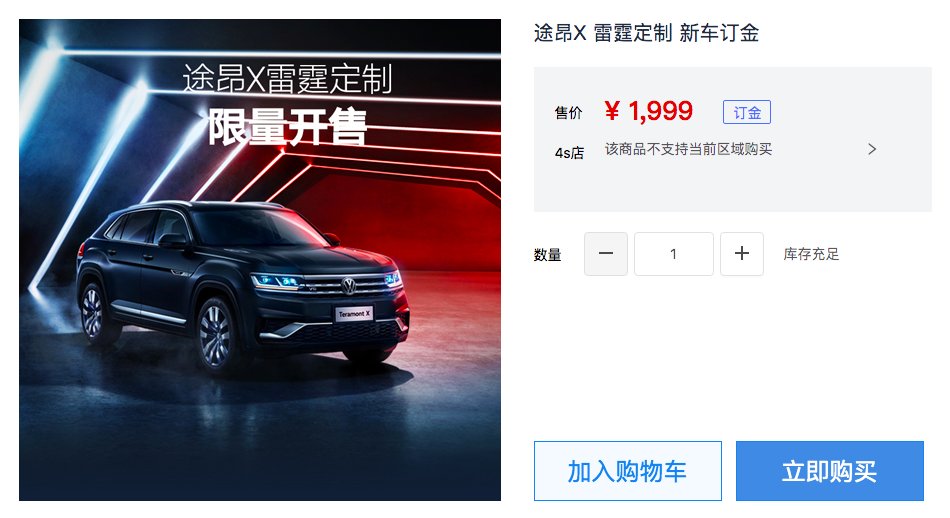The image size is (950, 518).
Task: Click the car's front wheel in photo
Action: point(215,335)
